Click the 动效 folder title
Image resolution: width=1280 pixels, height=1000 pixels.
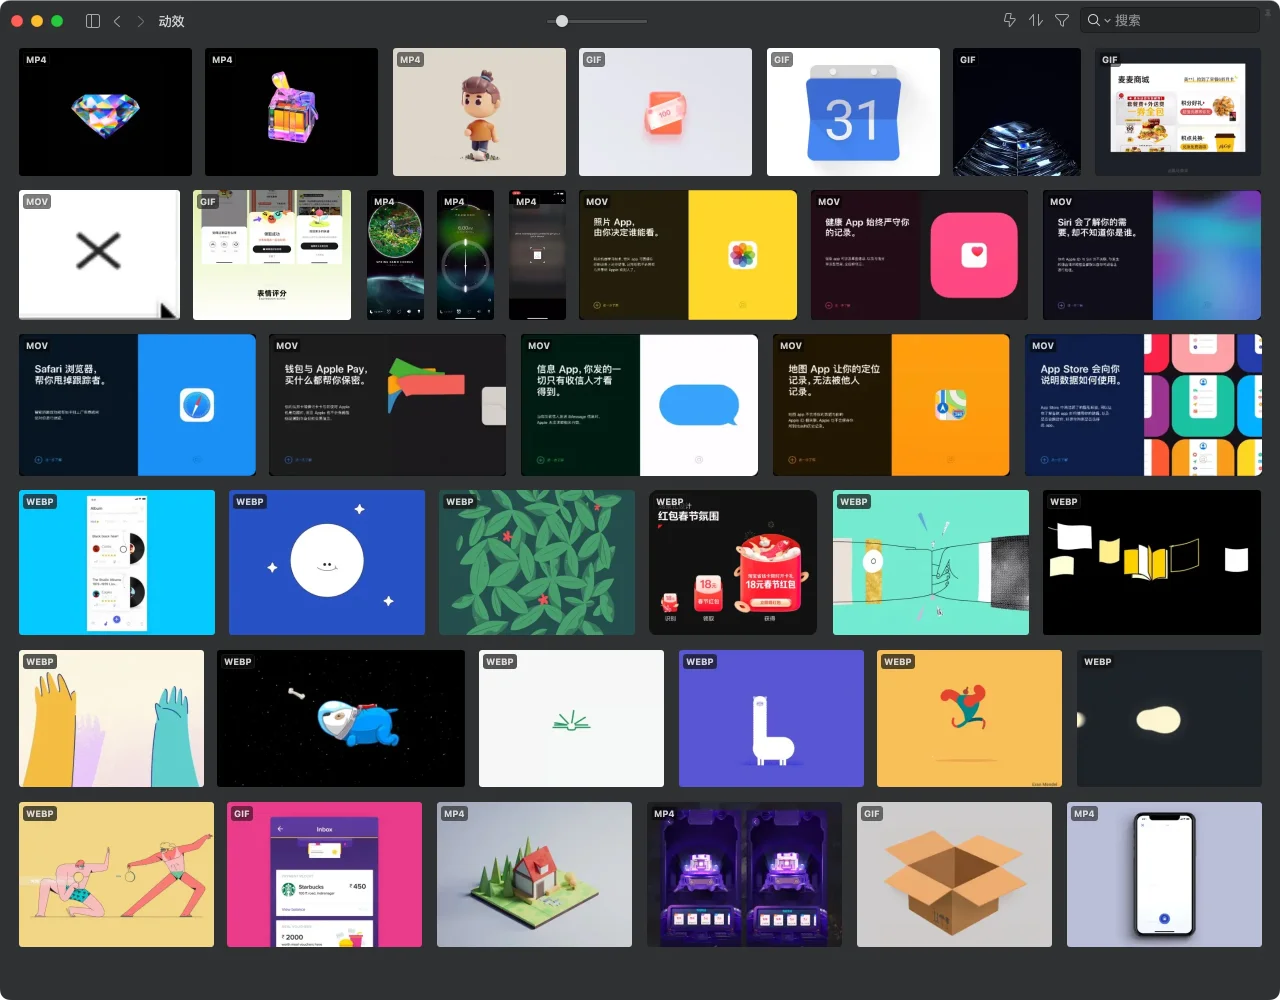[x=171, y=21]
